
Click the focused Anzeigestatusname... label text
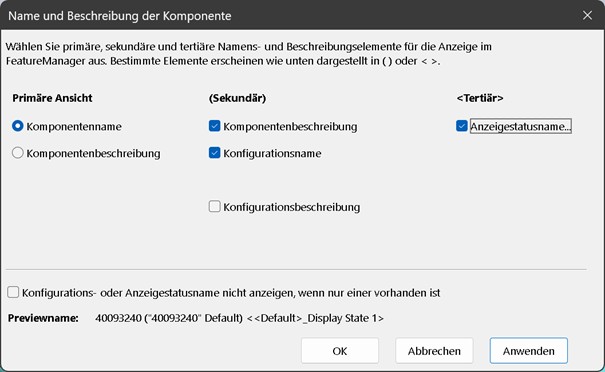[521, 127]
